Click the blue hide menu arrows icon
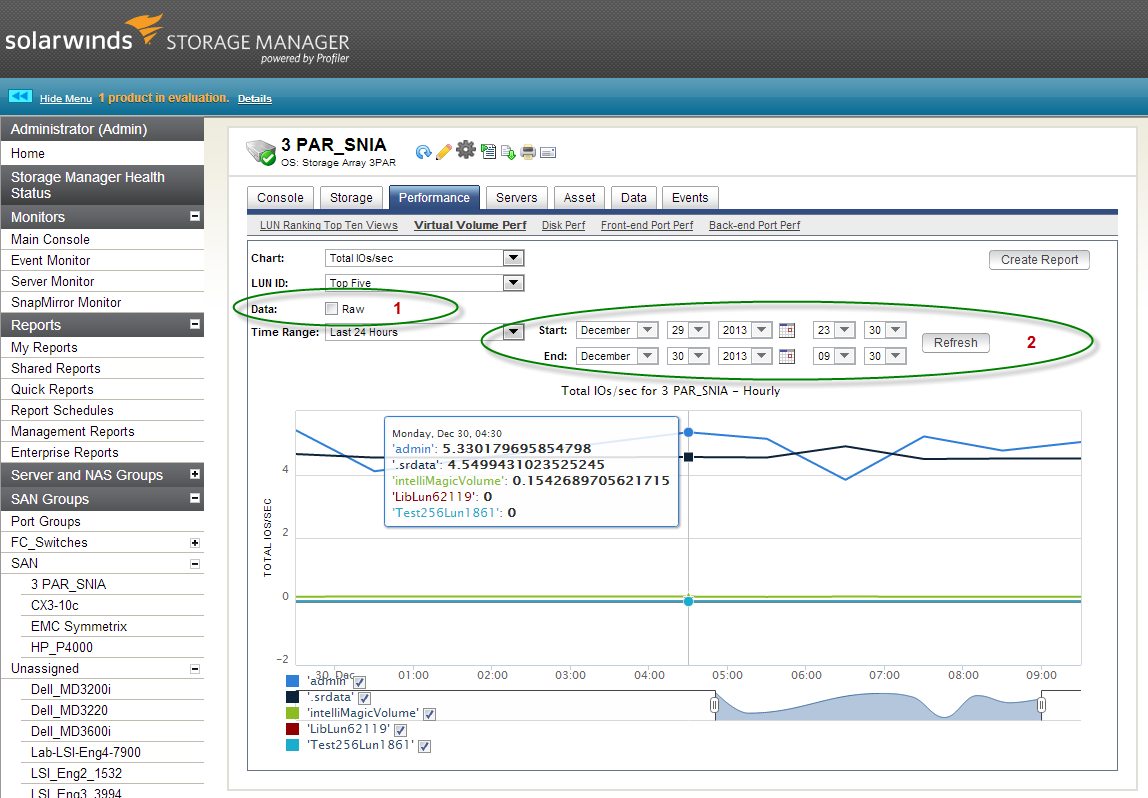This screenshot has width=1148, height=798. pos(20,96)
